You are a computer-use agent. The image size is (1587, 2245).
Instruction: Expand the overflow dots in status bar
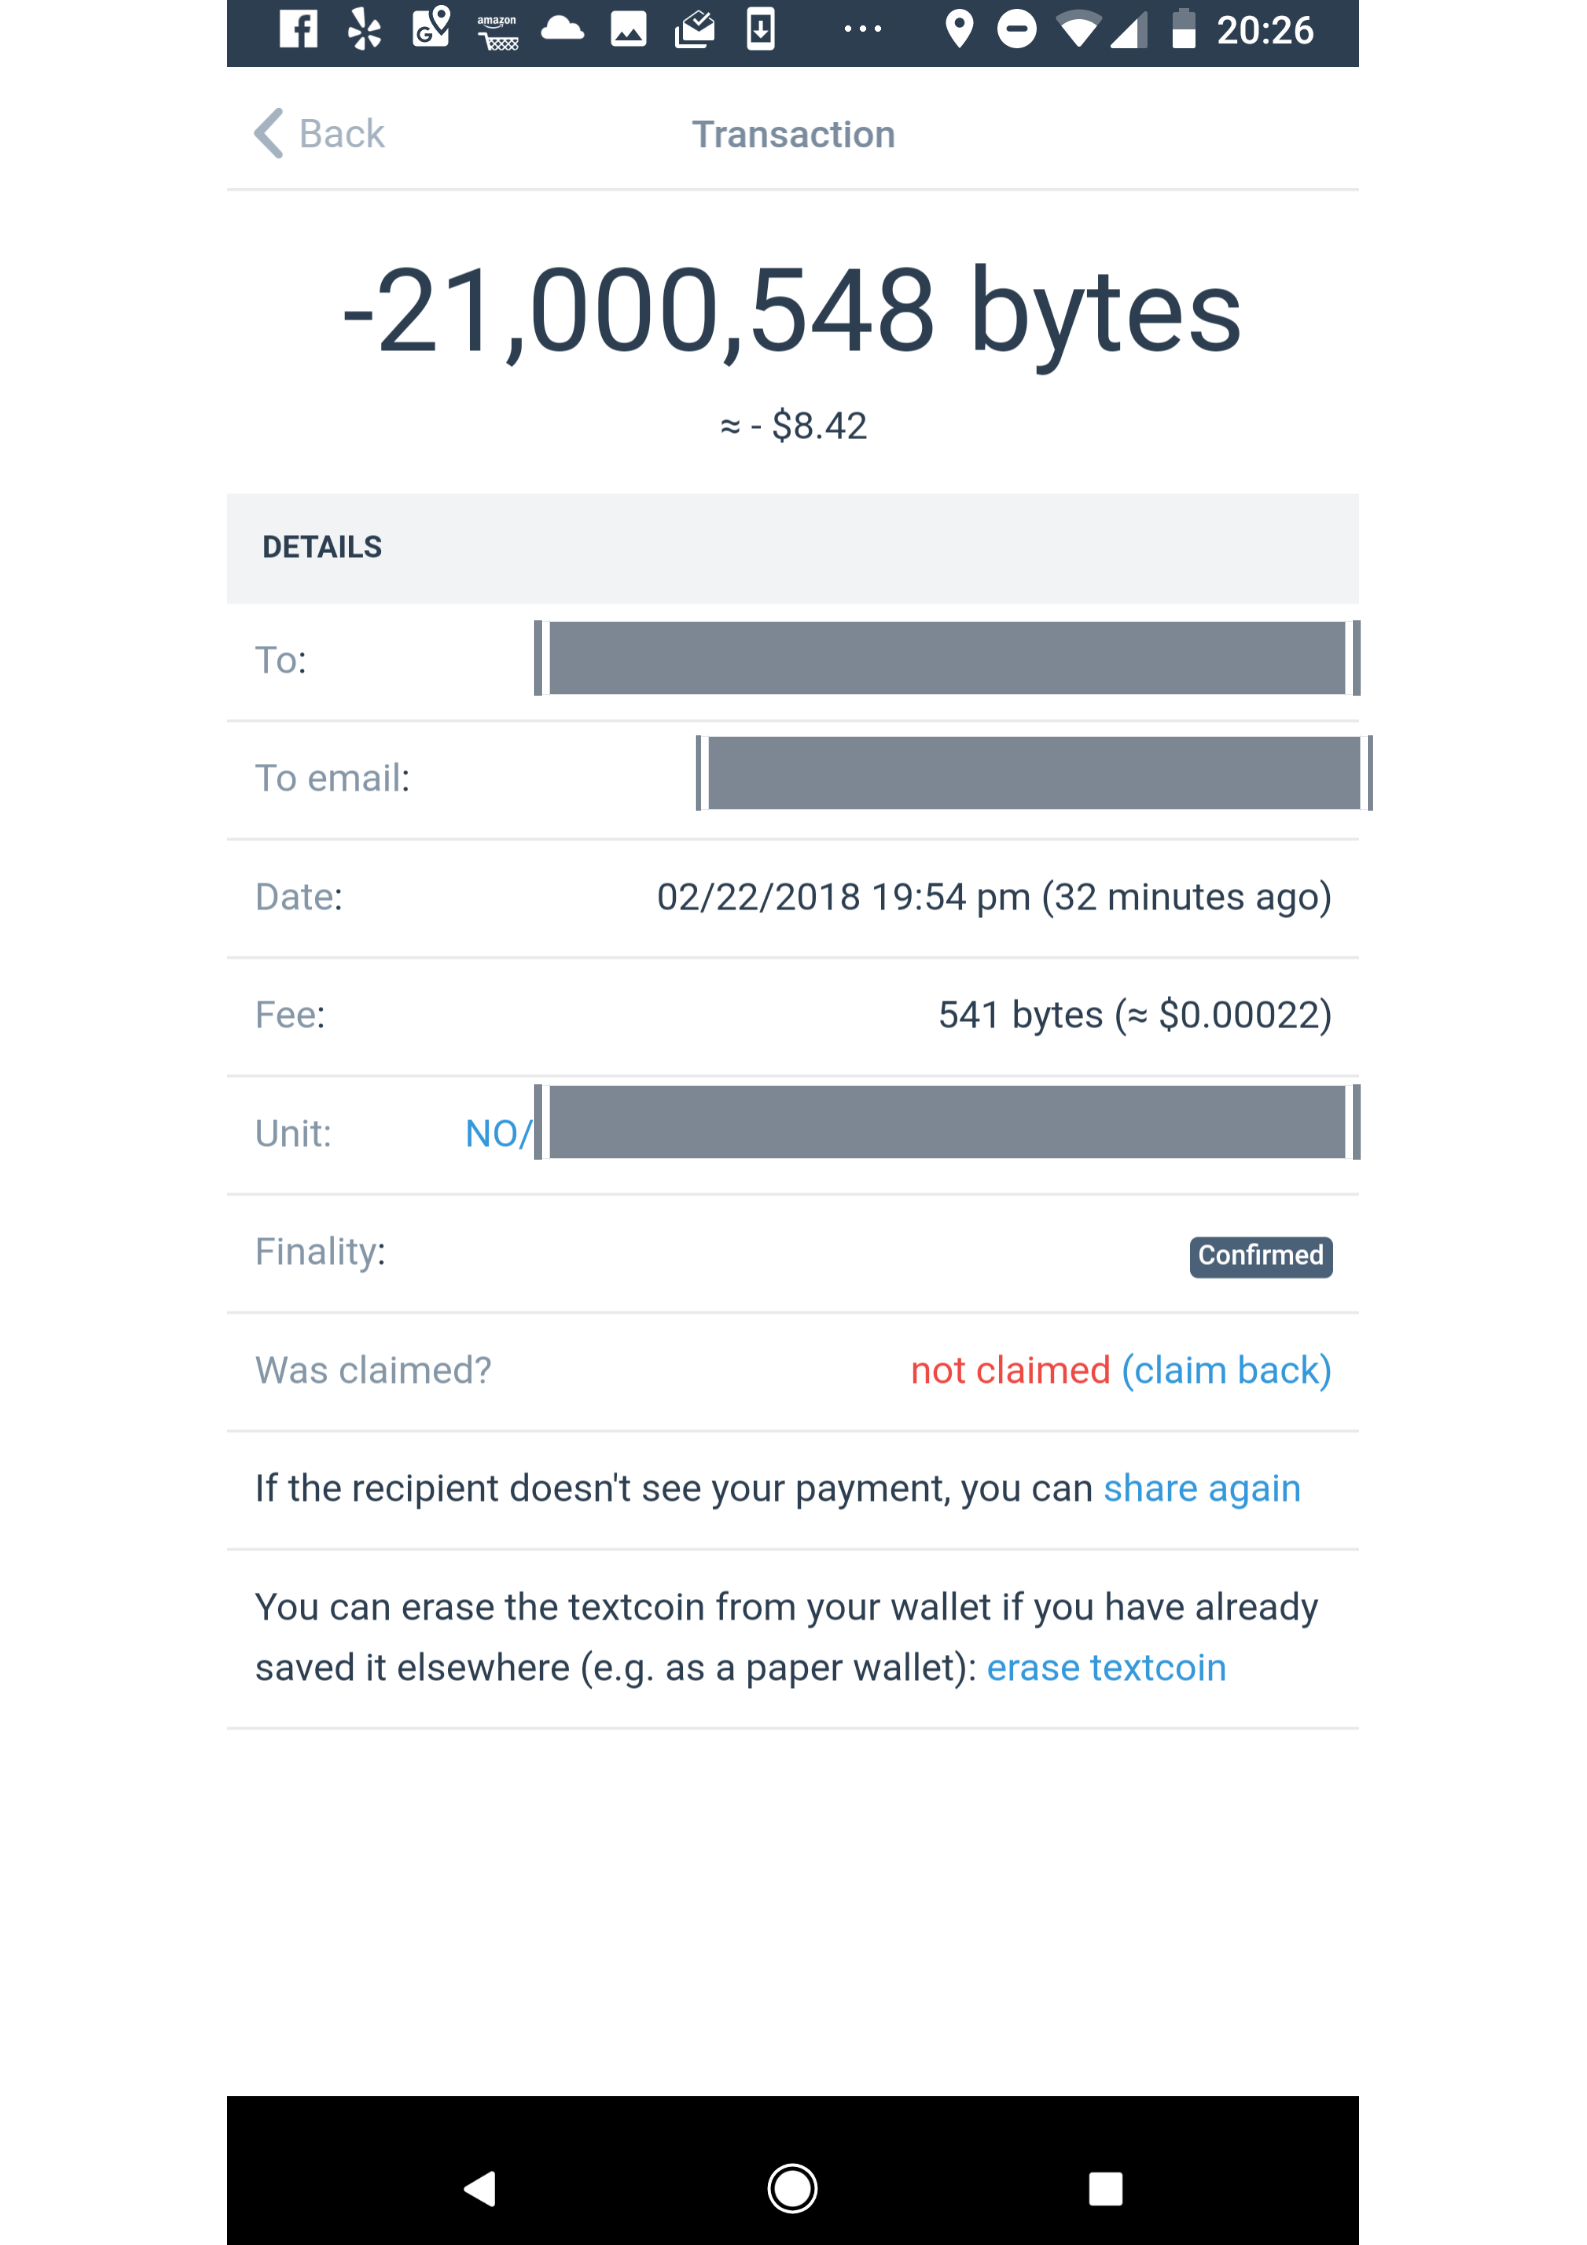coord(862,29)
